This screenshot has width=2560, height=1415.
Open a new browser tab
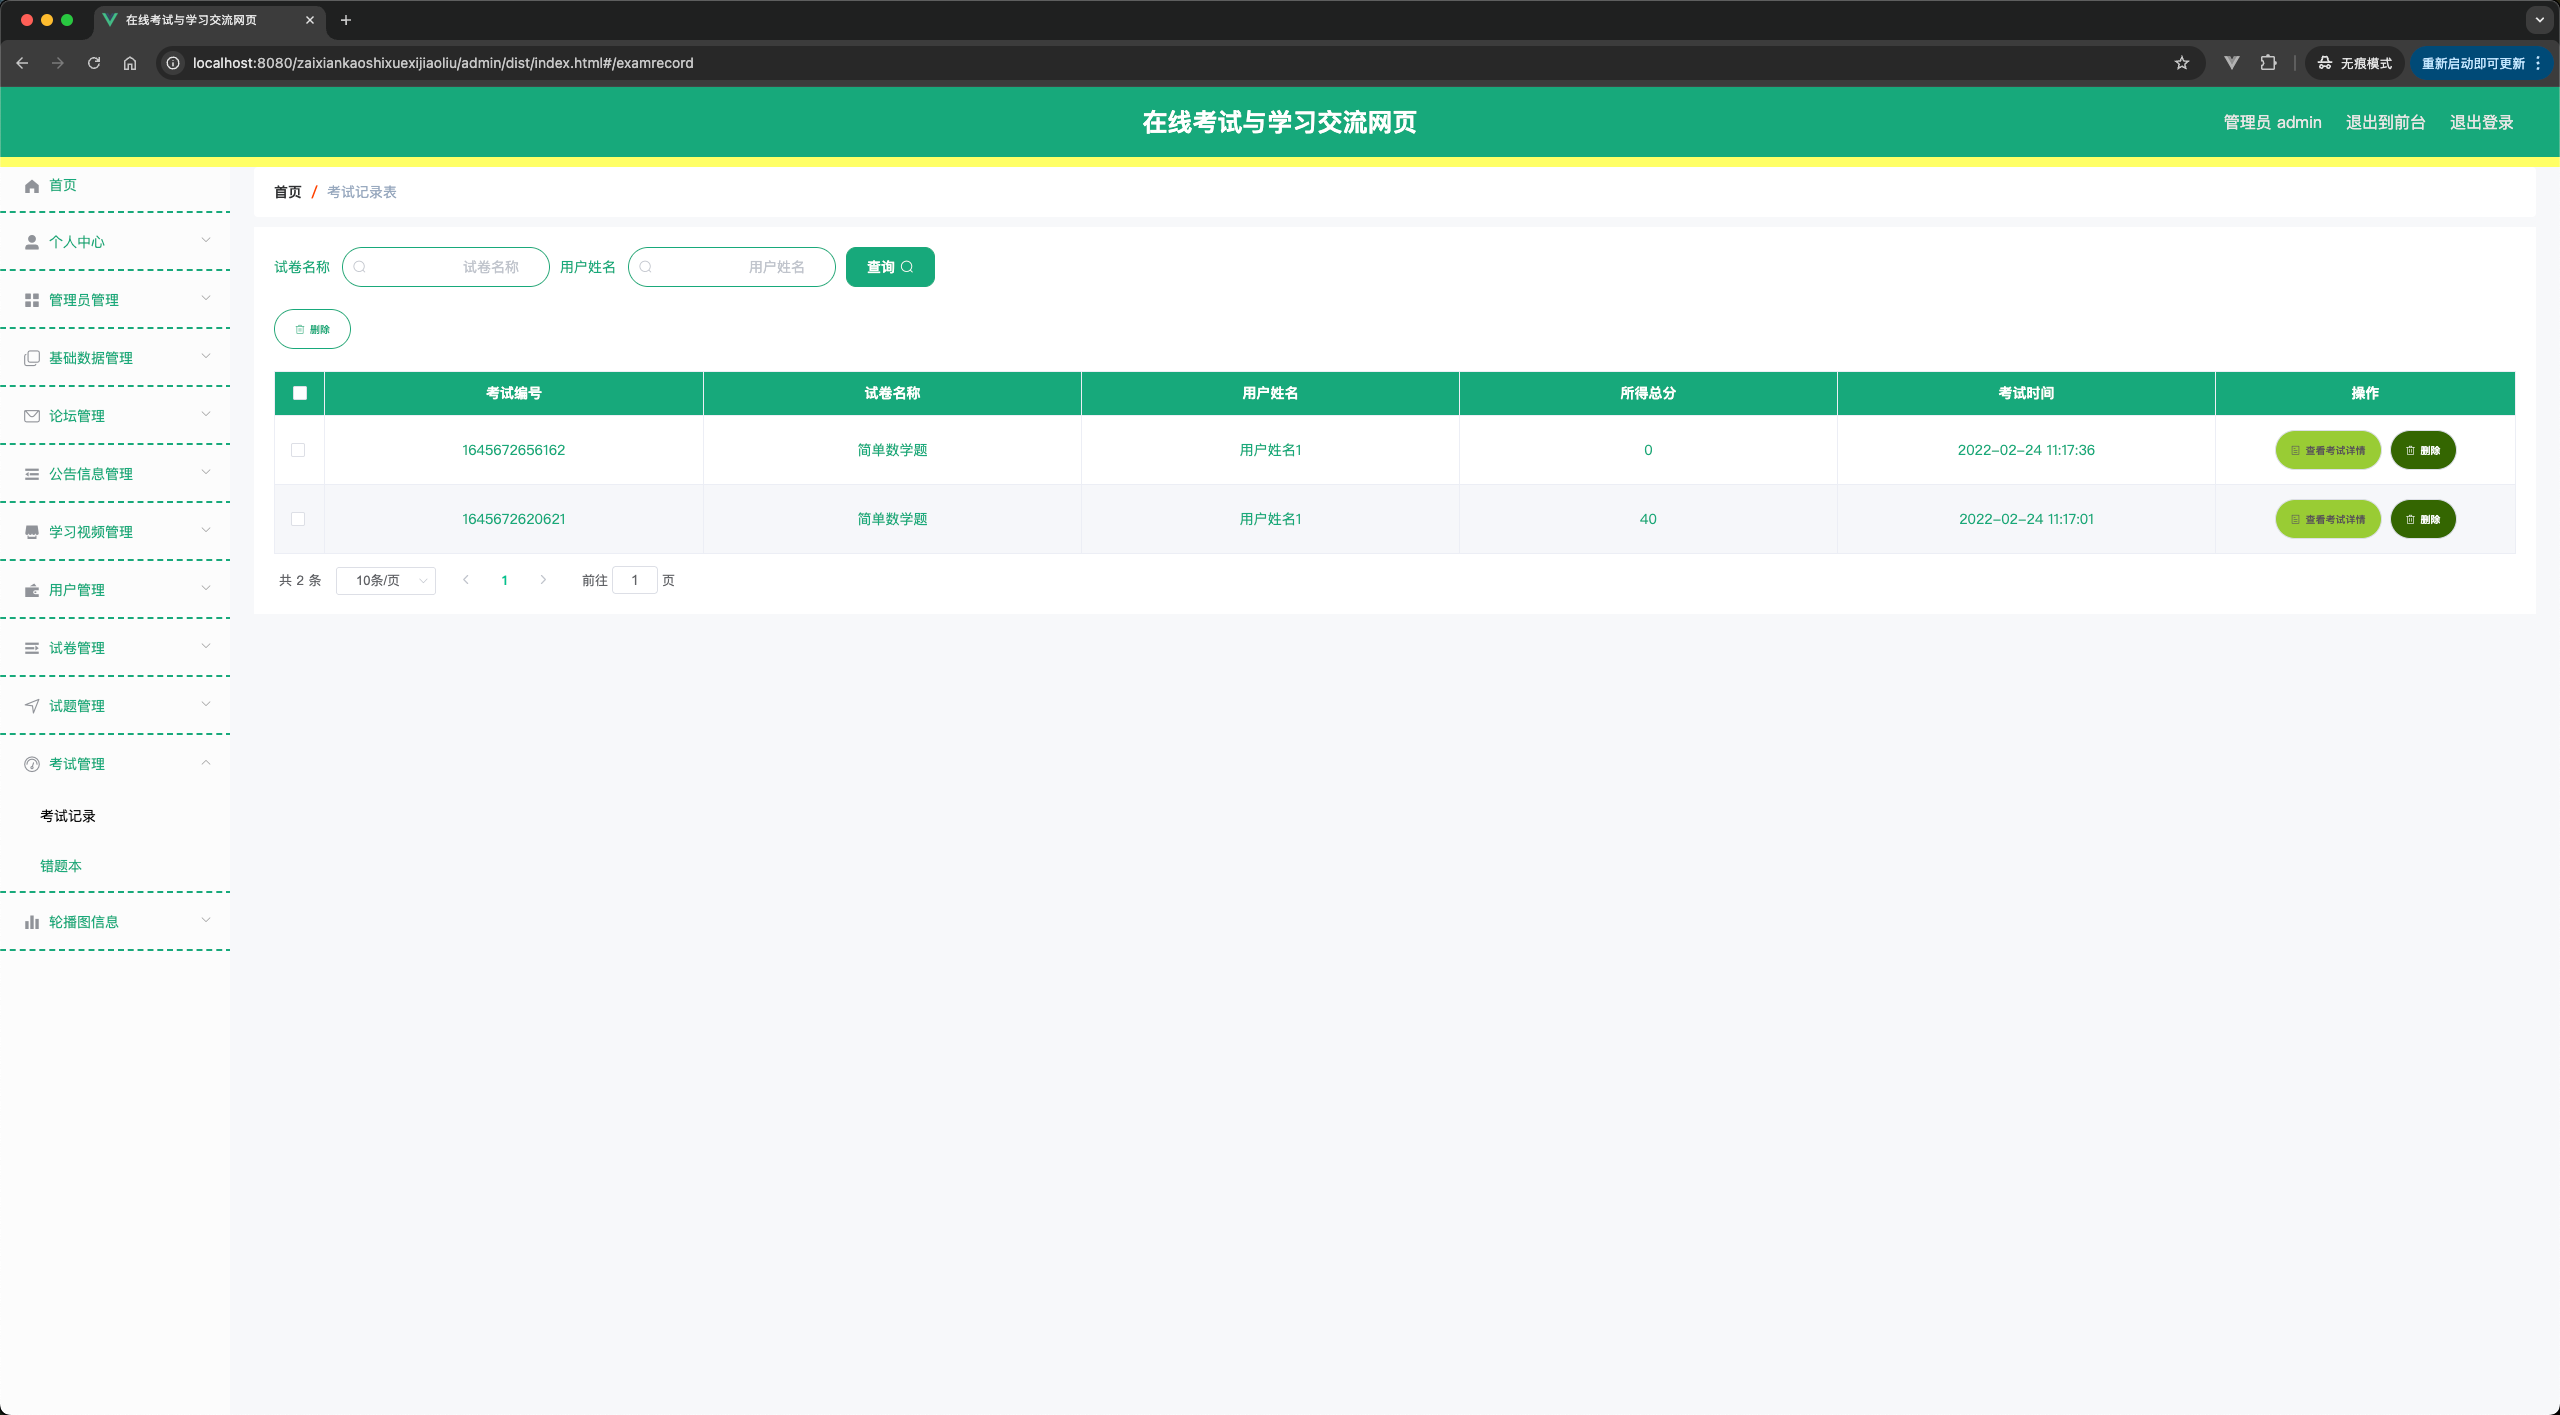click(x=346, y=20)
